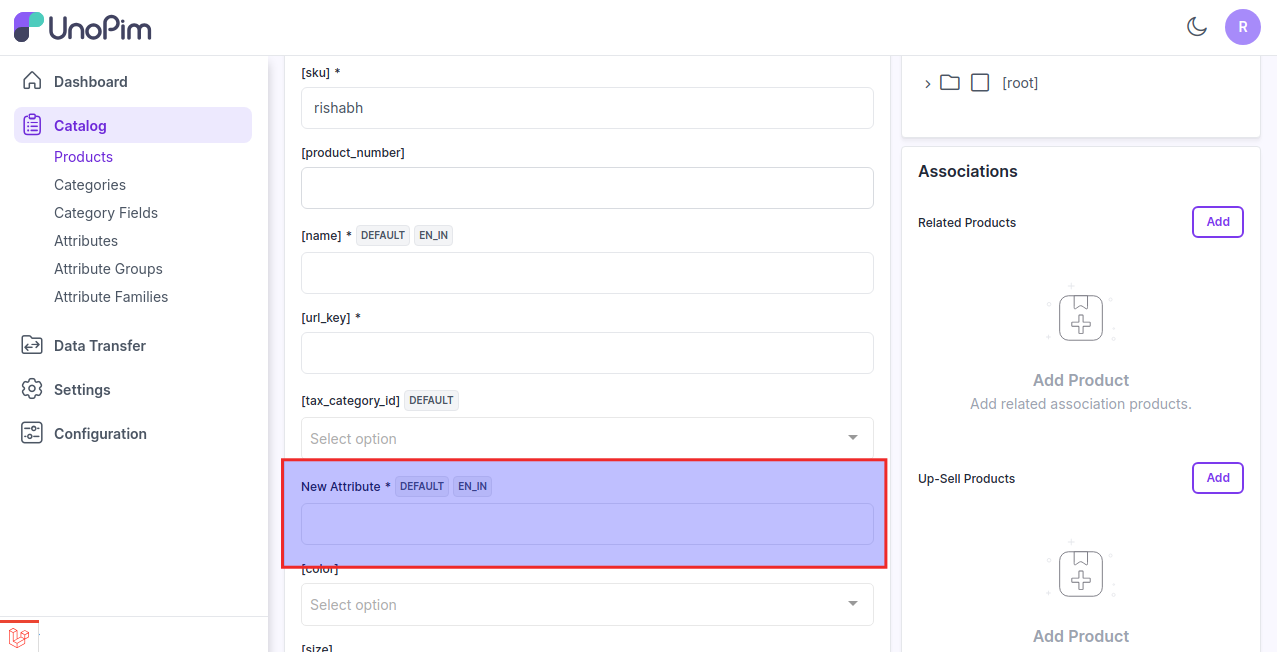
Task: Open the color select dropdown
Action: coord(587,604)
